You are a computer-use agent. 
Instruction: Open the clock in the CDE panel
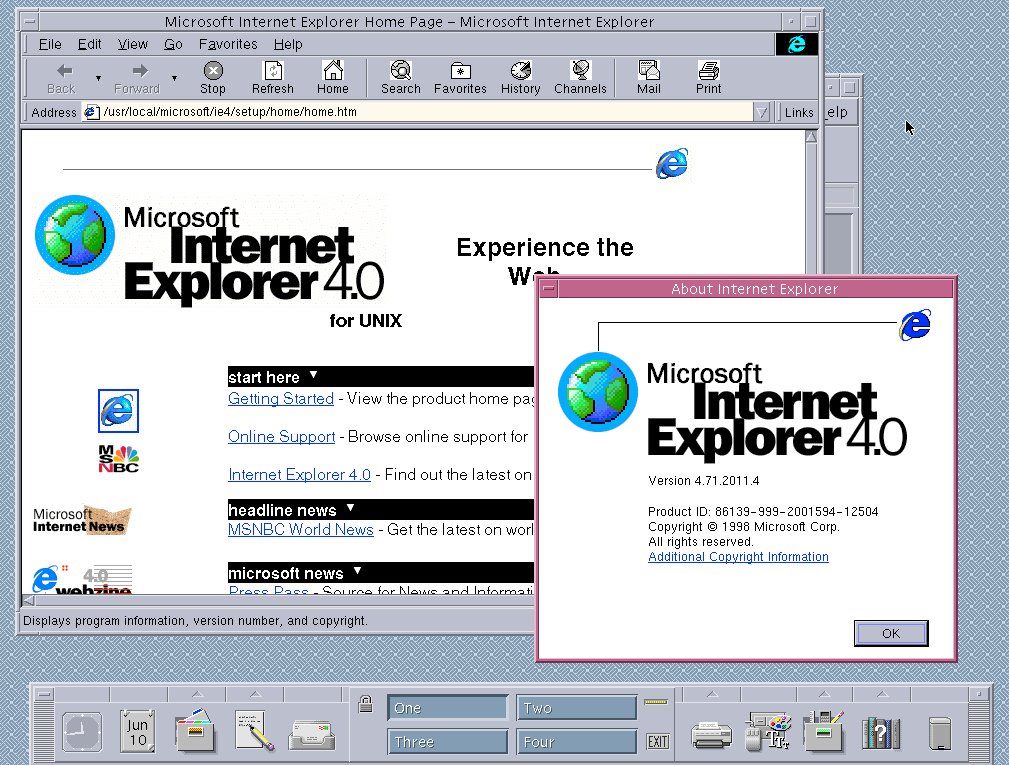point(82,732)
